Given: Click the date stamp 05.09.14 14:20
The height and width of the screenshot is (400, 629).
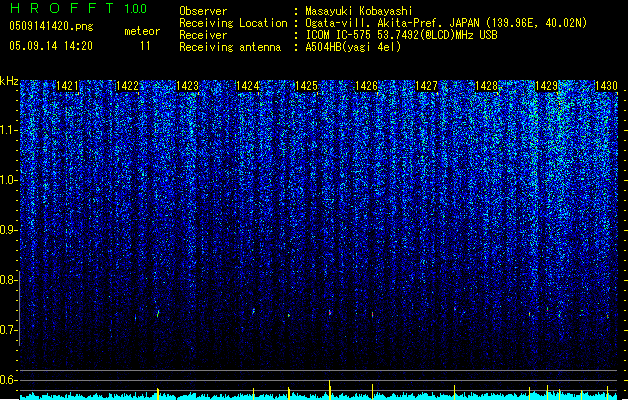Looking at the screenshot, I should (x=51, y=46).
